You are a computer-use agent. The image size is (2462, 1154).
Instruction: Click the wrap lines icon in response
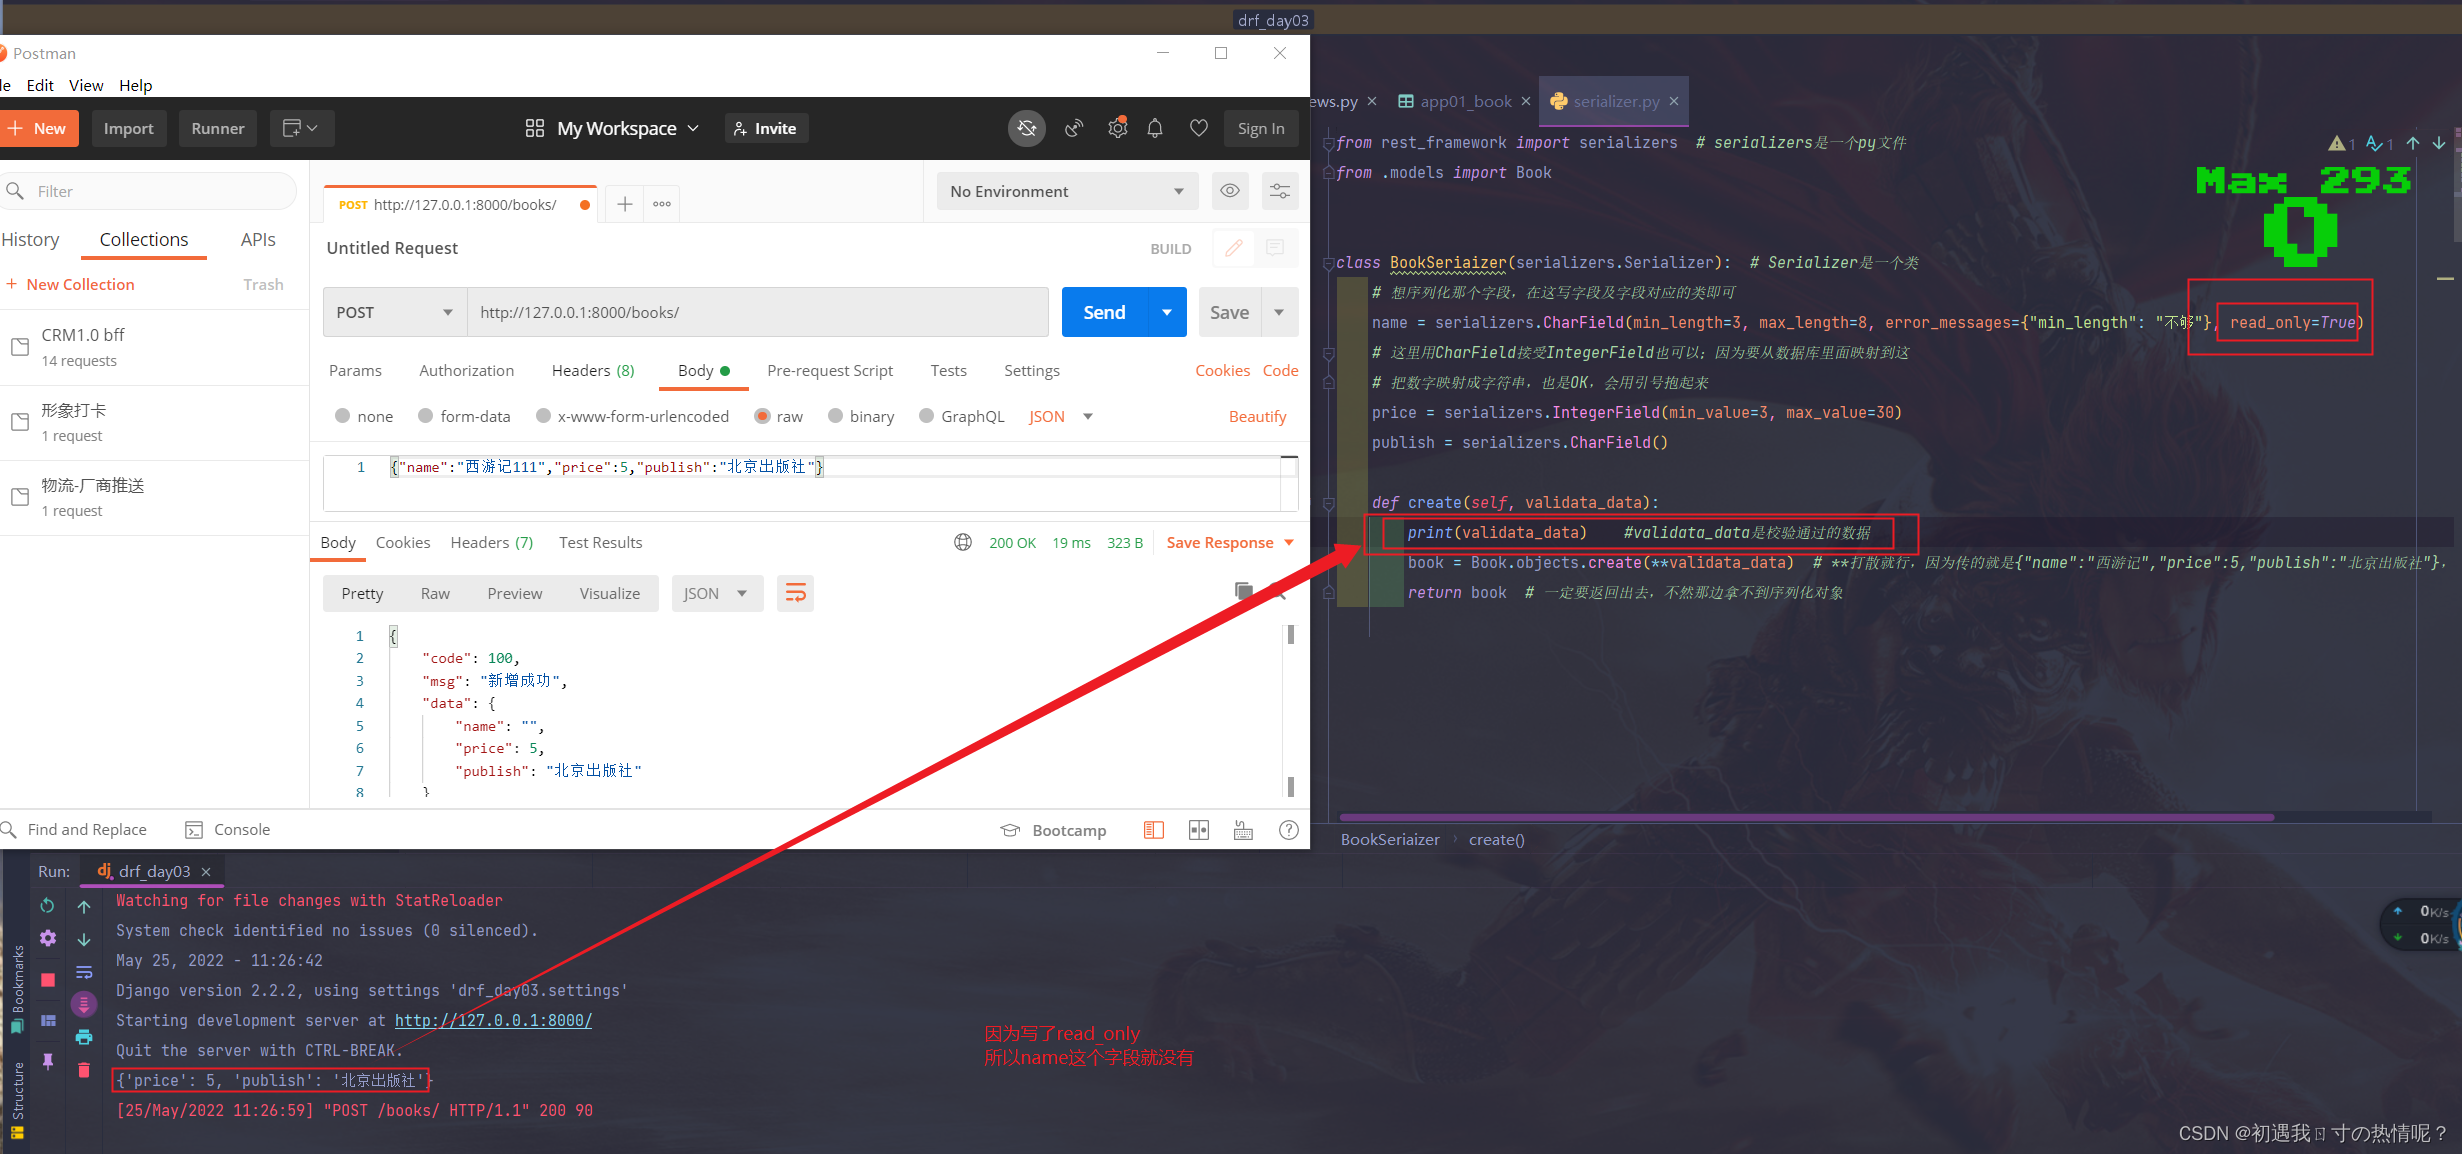click(x=795, y=594)
